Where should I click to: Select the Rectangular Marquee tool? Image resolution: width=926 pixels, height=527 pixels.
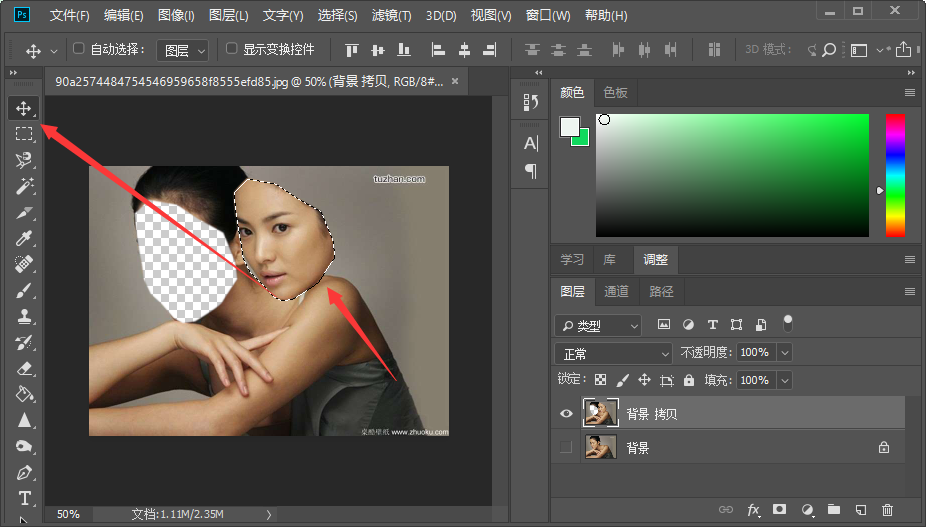pos(24,134)
